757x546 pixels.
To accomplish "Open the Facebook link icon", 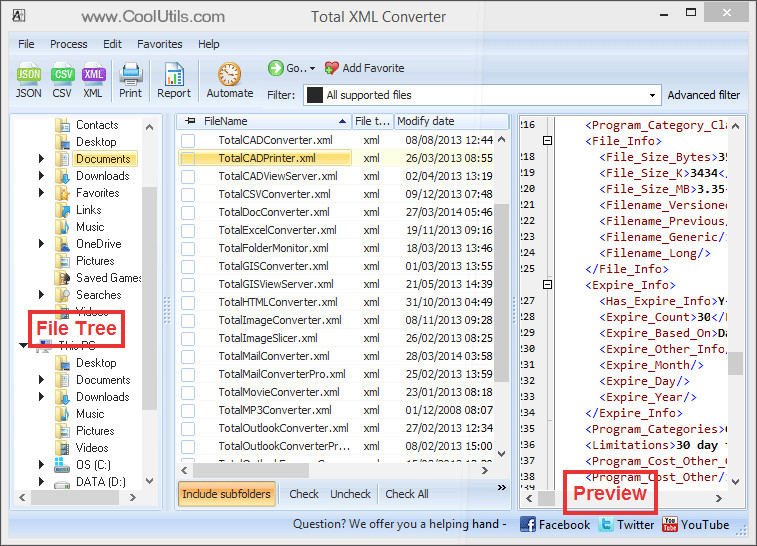I will tap(528, 524).
